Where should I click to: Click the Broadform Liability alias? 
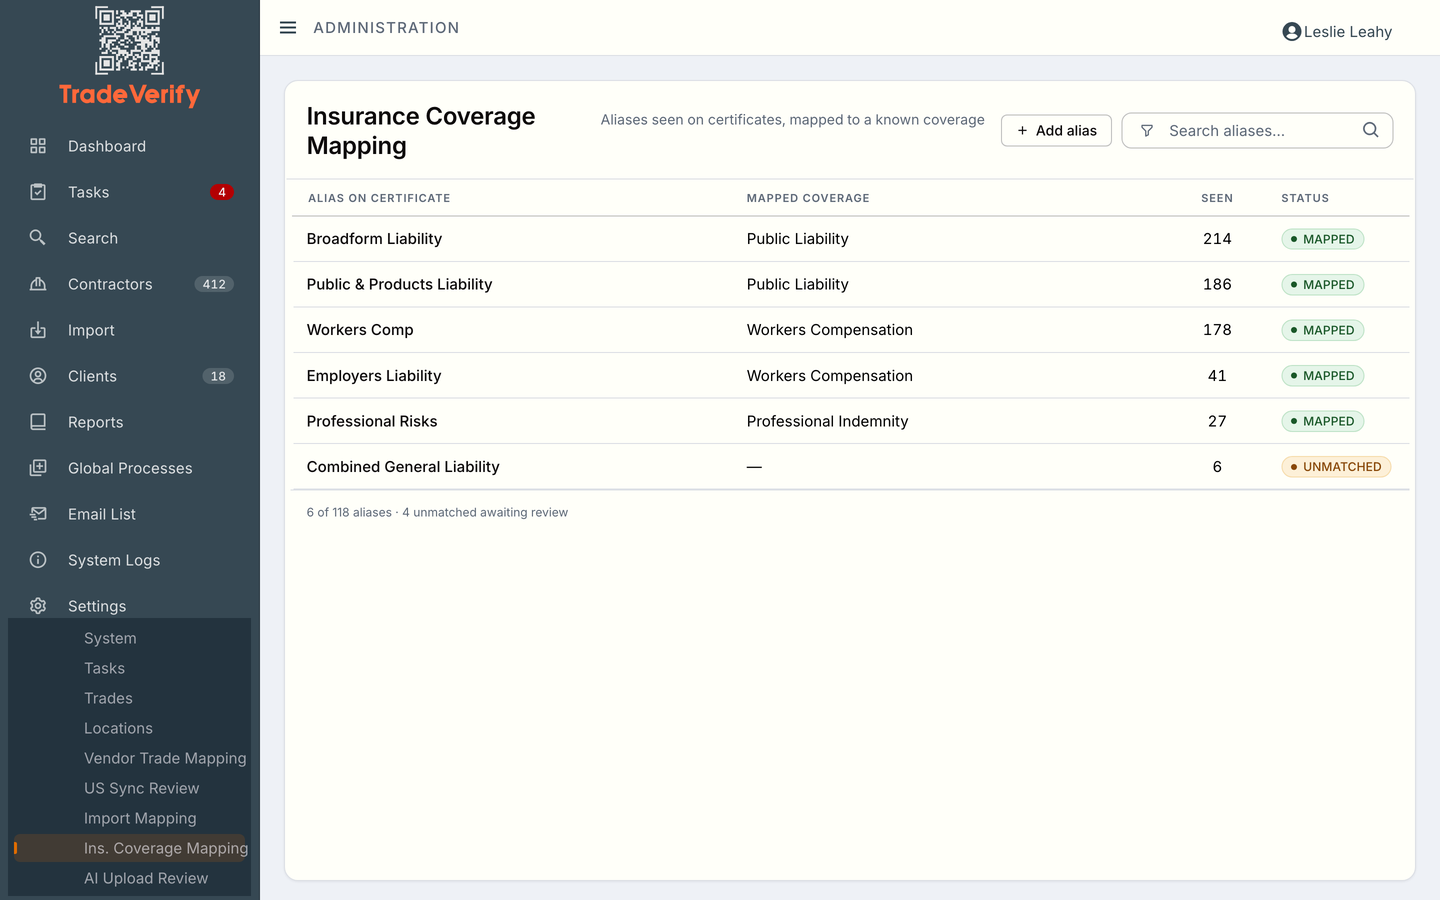coord(374,239)
